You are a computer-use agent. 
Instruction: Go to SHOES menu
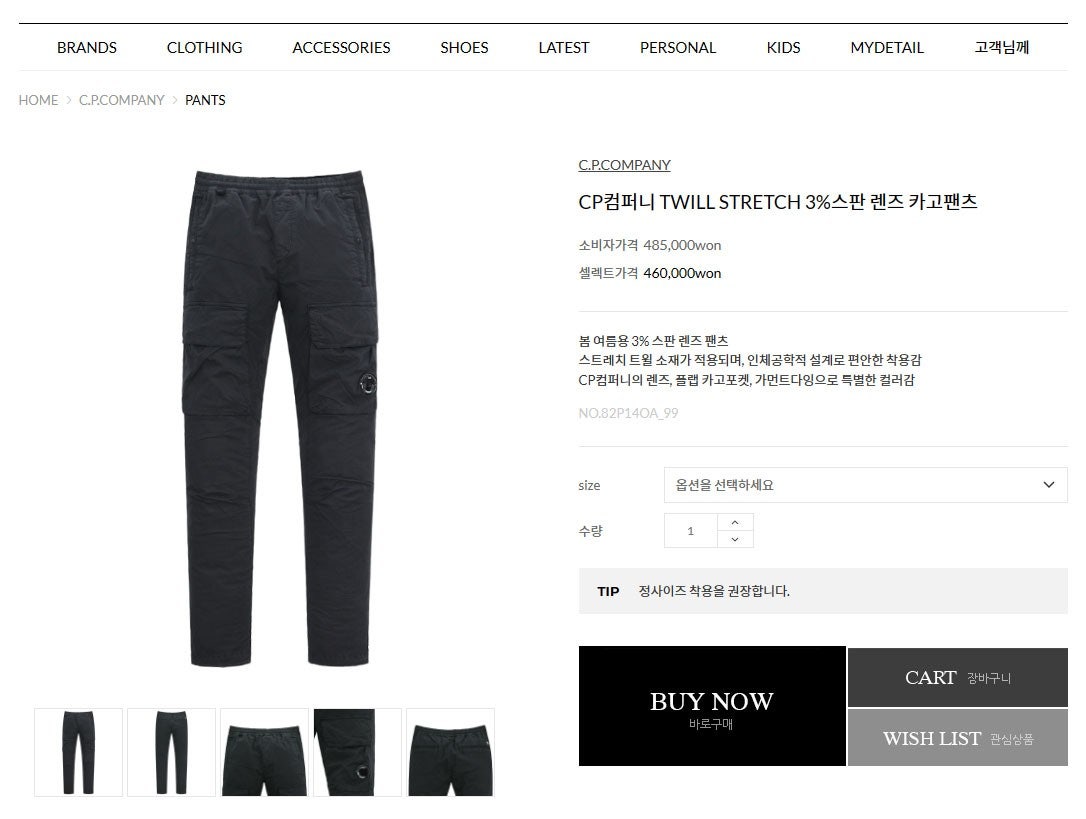[464, 48]
